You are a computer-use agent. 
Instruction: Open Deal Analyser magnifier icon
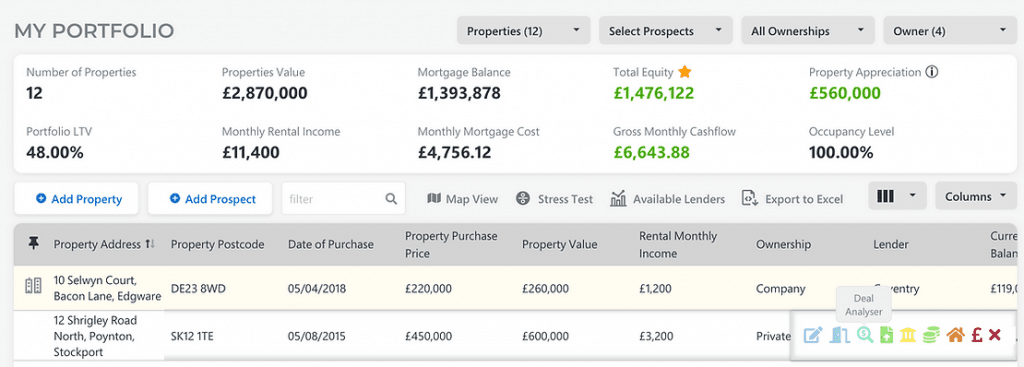[865, 336]
